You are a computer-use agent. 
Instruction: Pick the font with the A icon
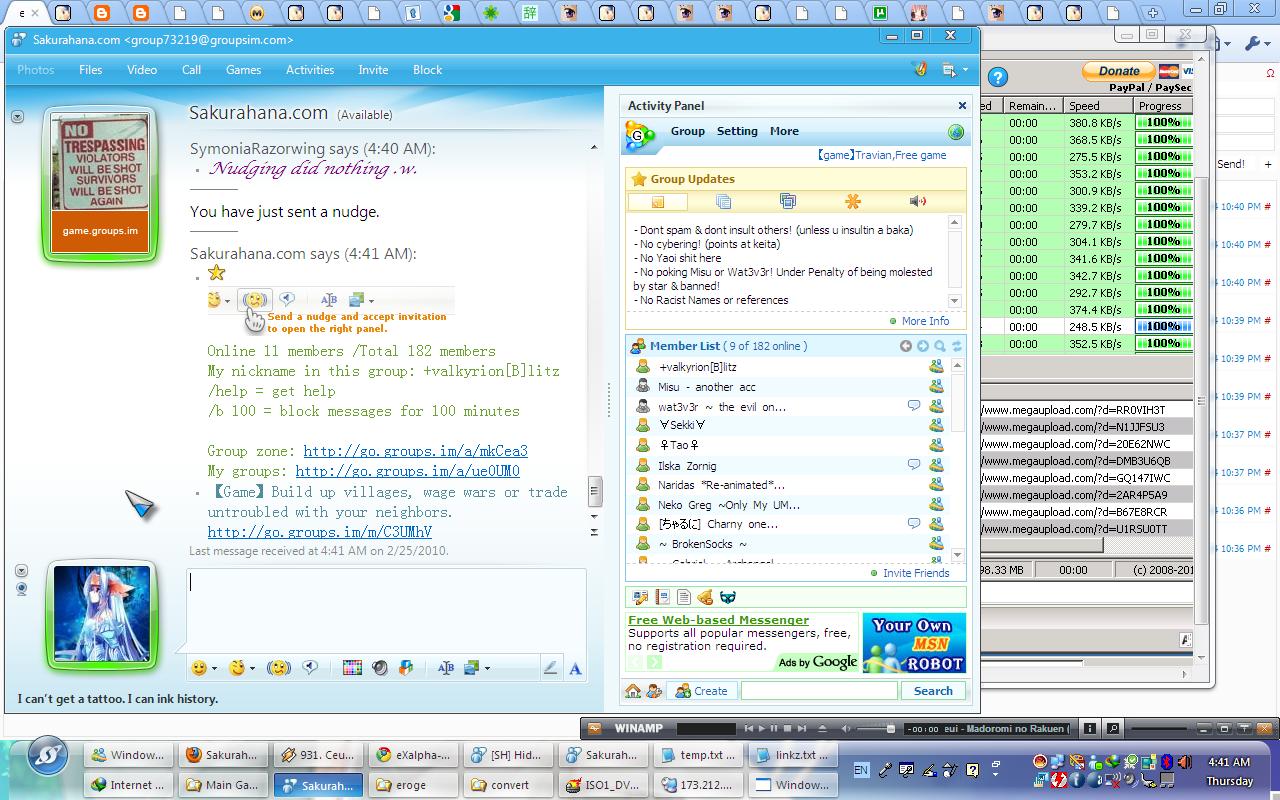(575, 669)
